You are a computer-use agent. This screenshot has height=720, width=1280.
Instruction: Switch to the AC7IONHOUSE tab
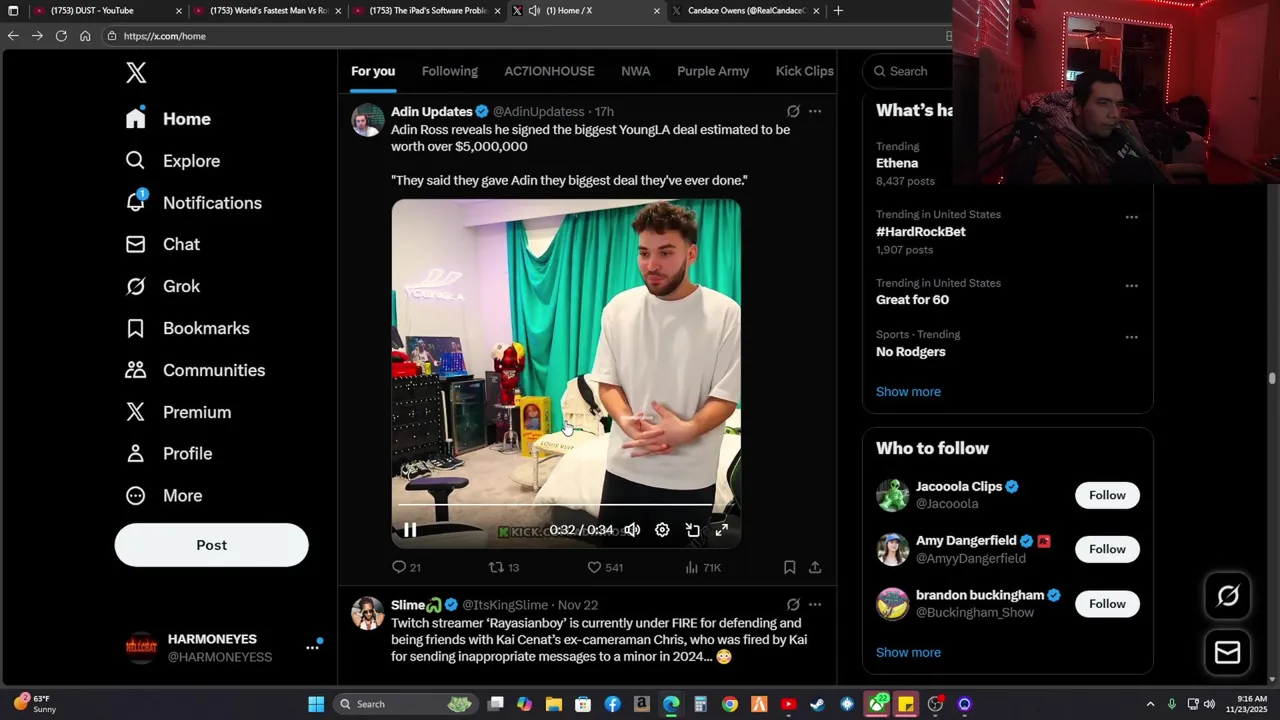549,71
